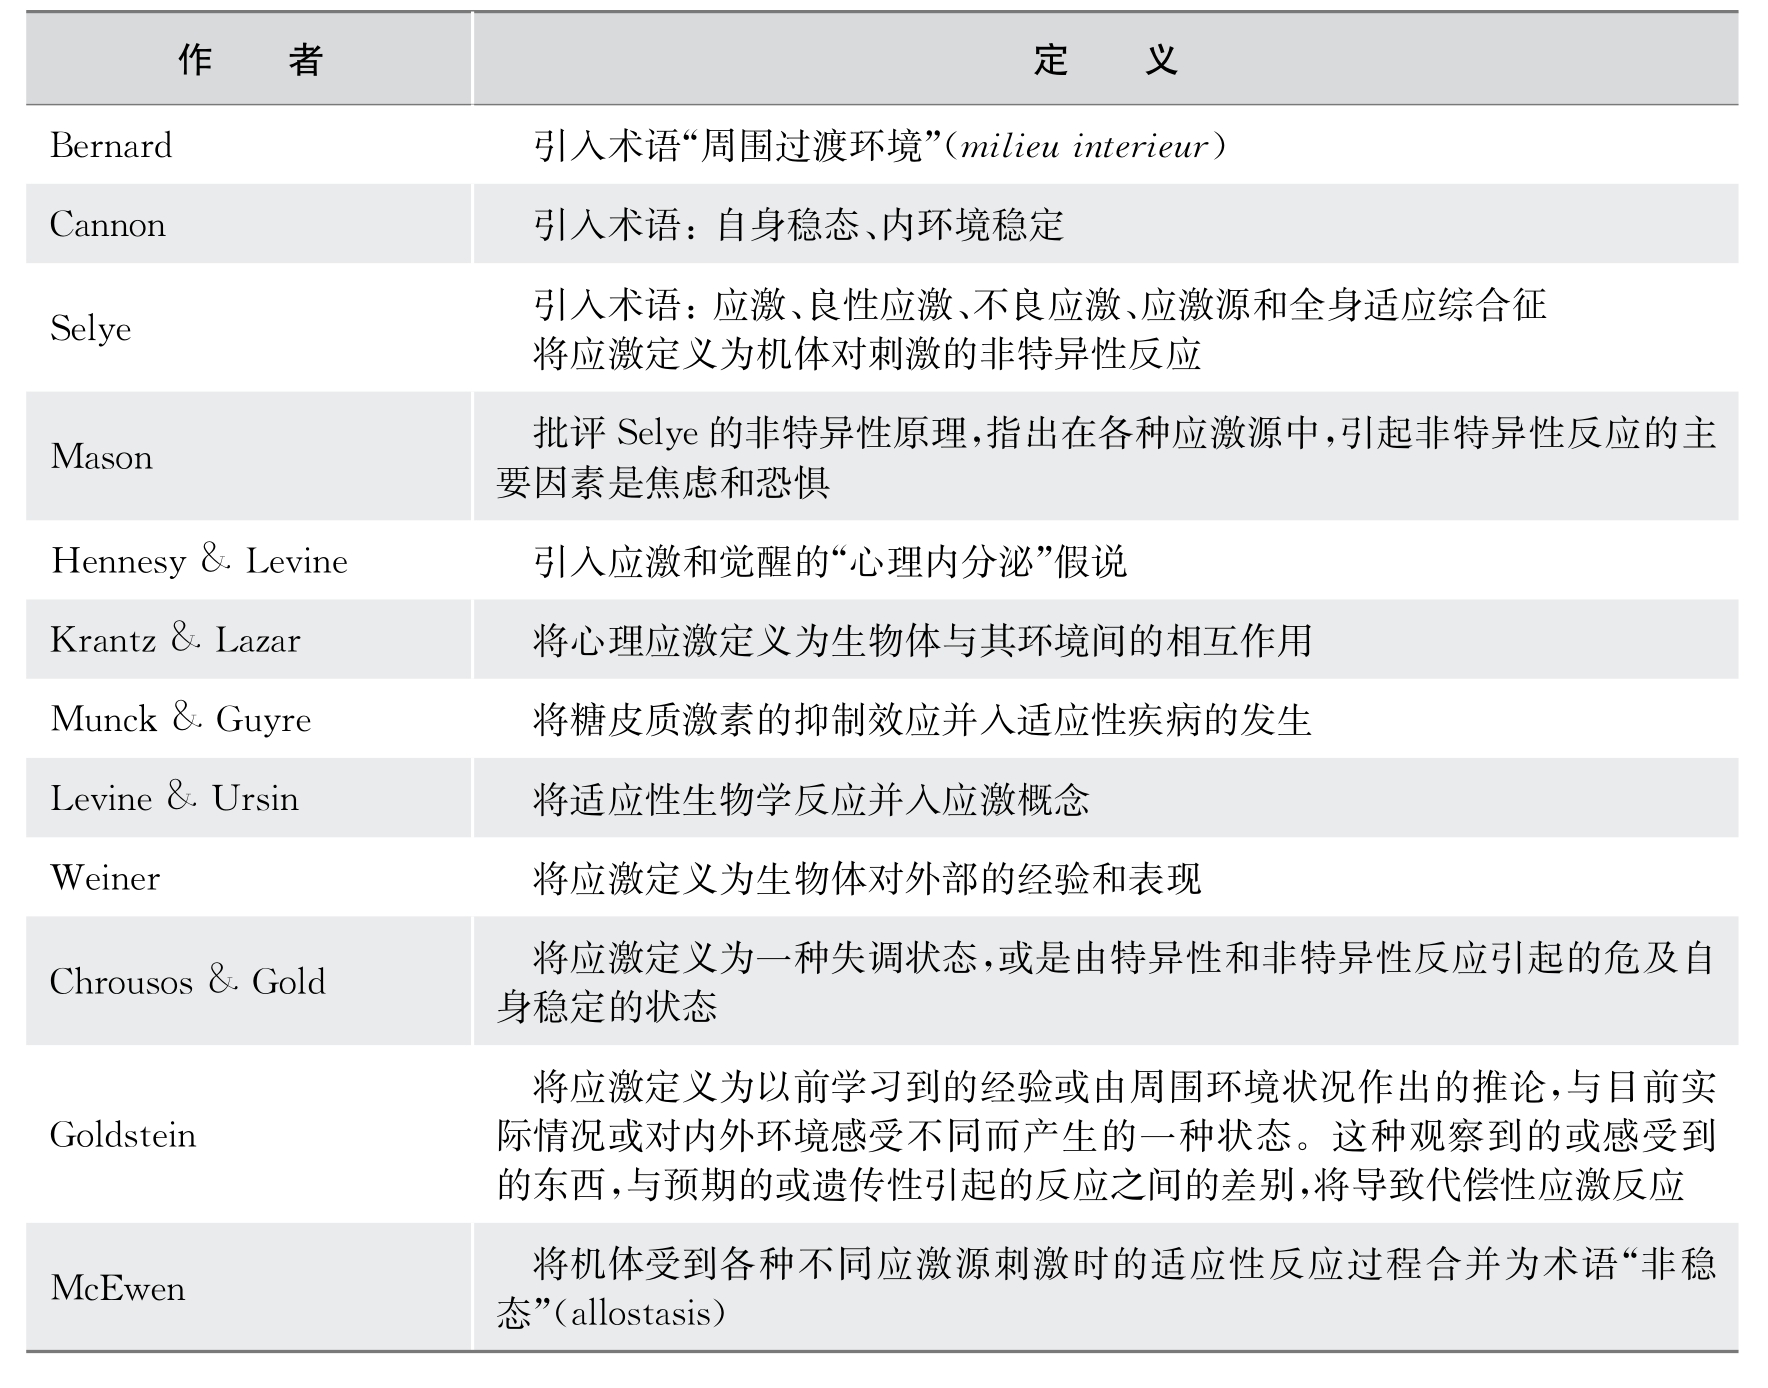The height and width of the screenshot is (1388, 1768).
Task: Click the italic text milieu interieur
Action: tap(1083, 147)
